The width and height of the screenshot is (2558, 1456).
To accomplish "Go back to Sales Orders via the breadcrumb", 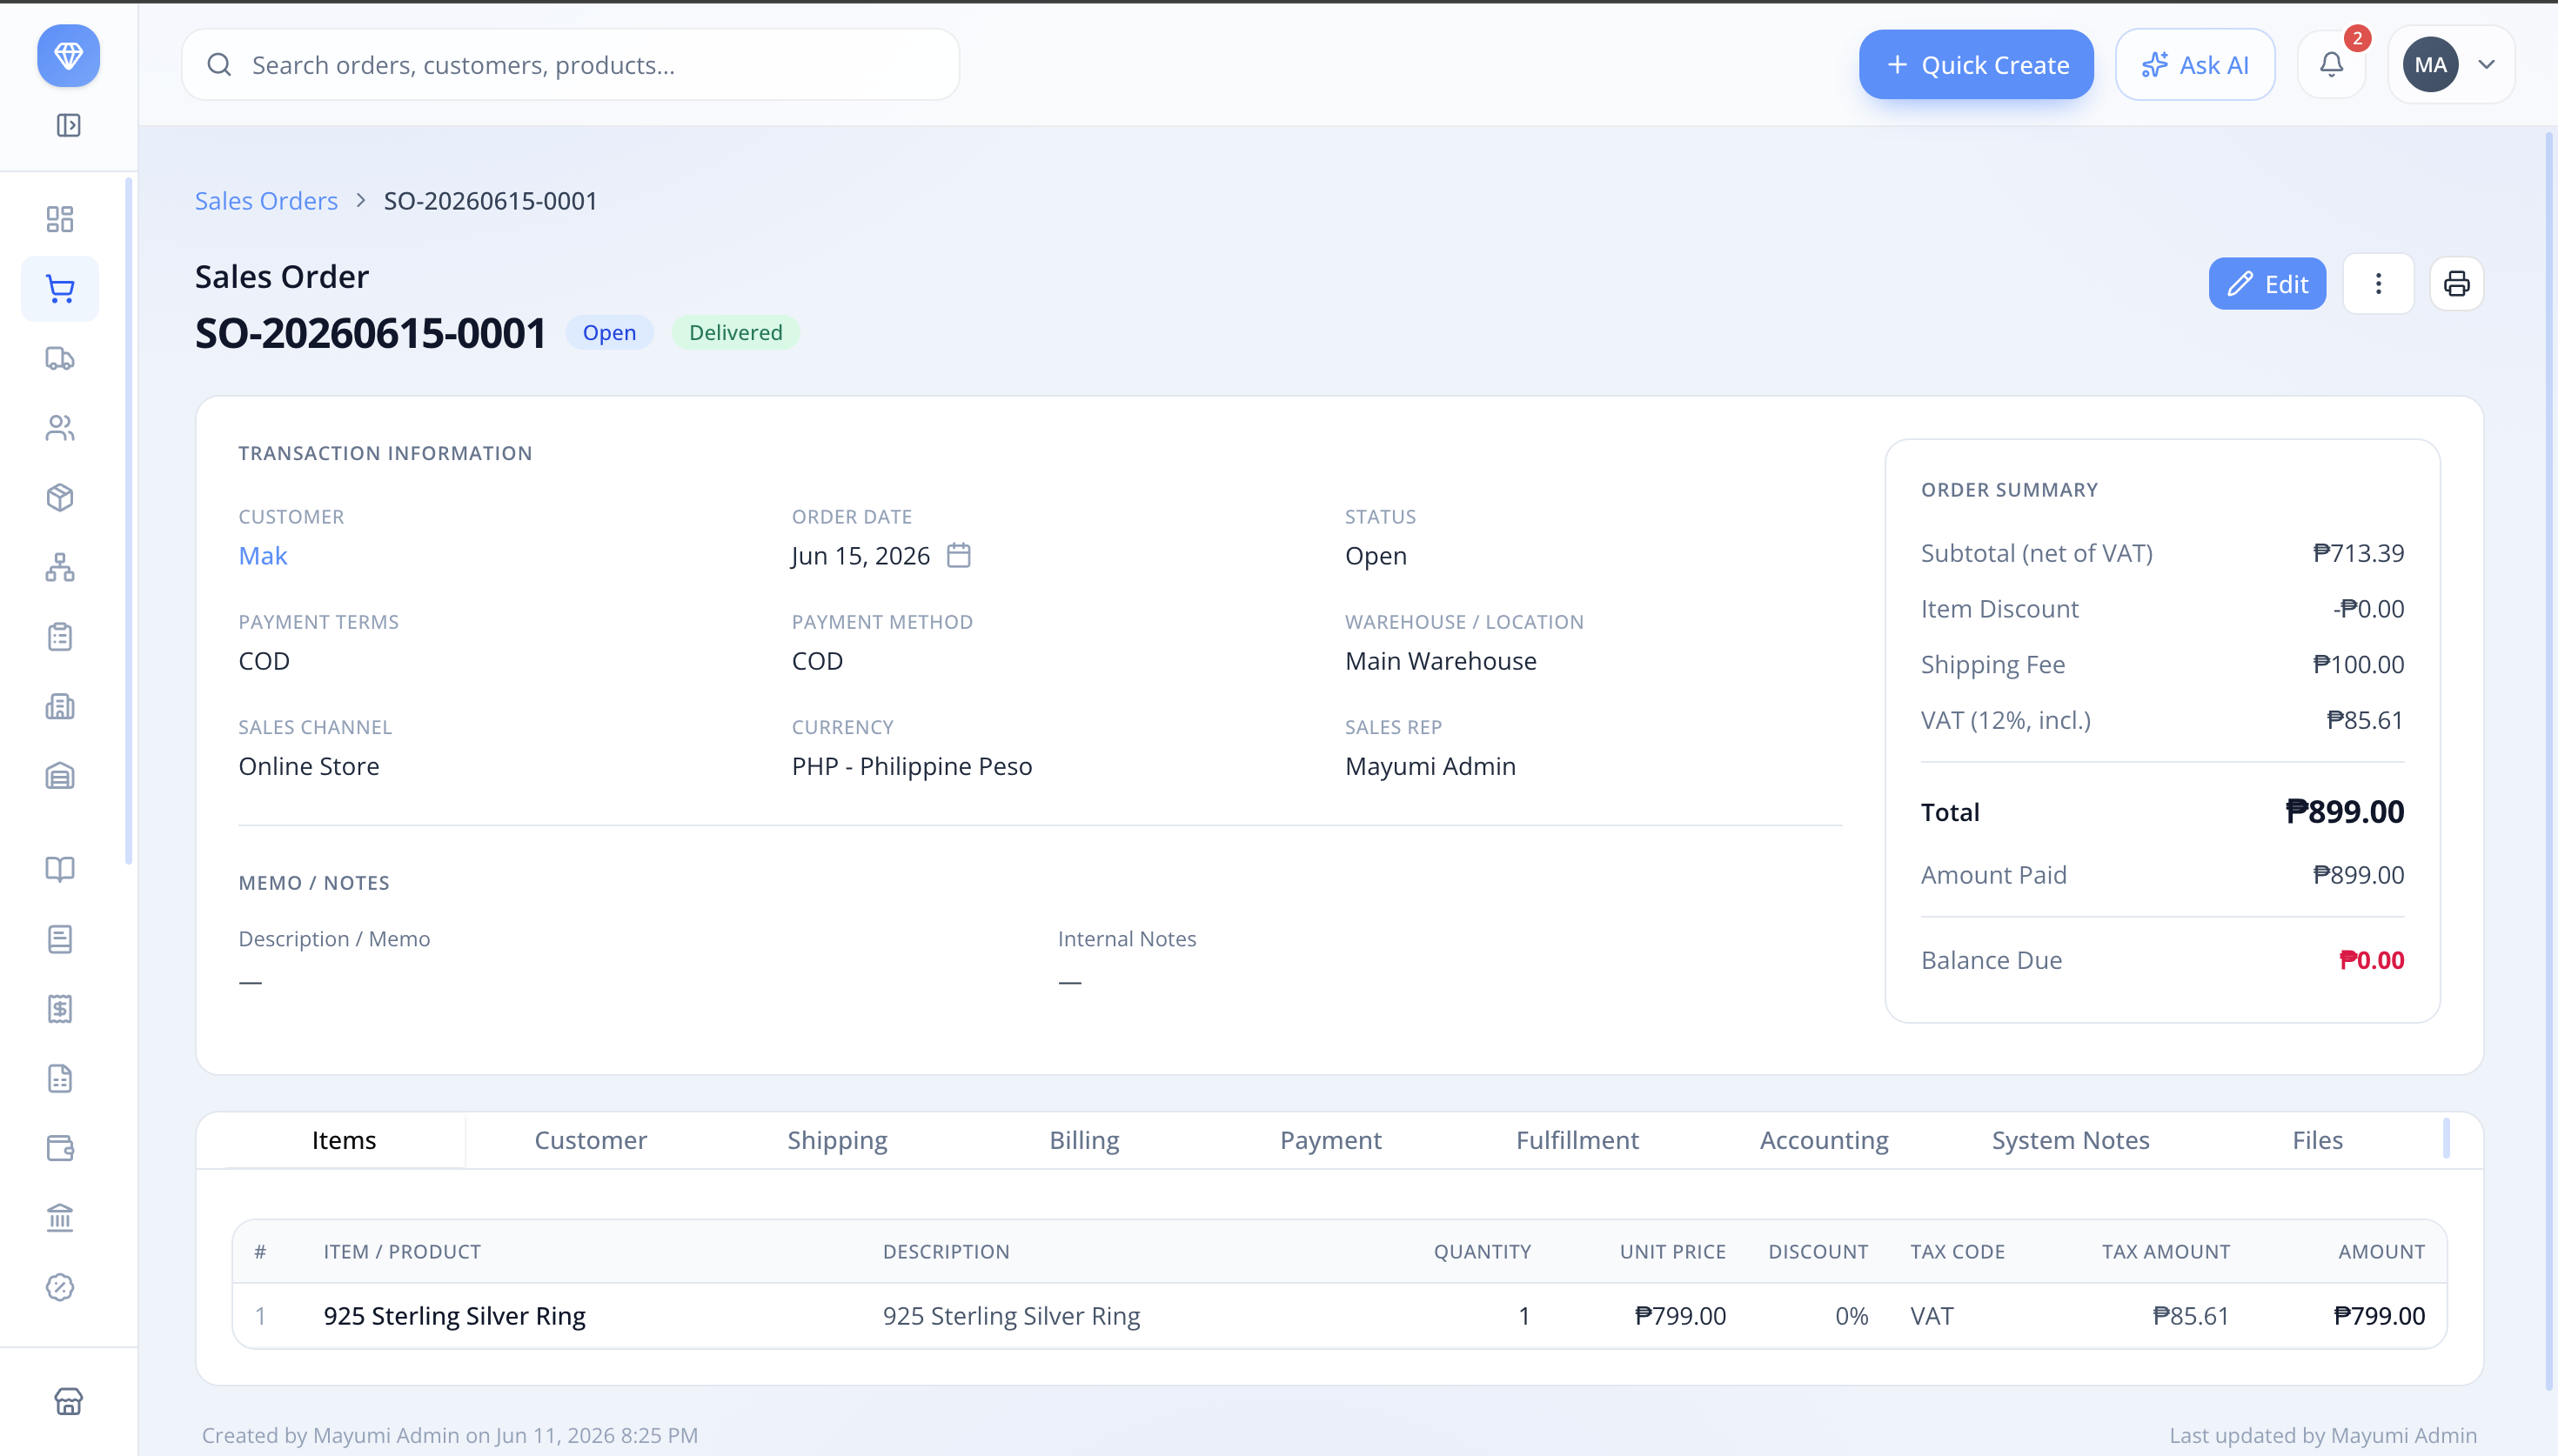I will [x=266, y=201].
